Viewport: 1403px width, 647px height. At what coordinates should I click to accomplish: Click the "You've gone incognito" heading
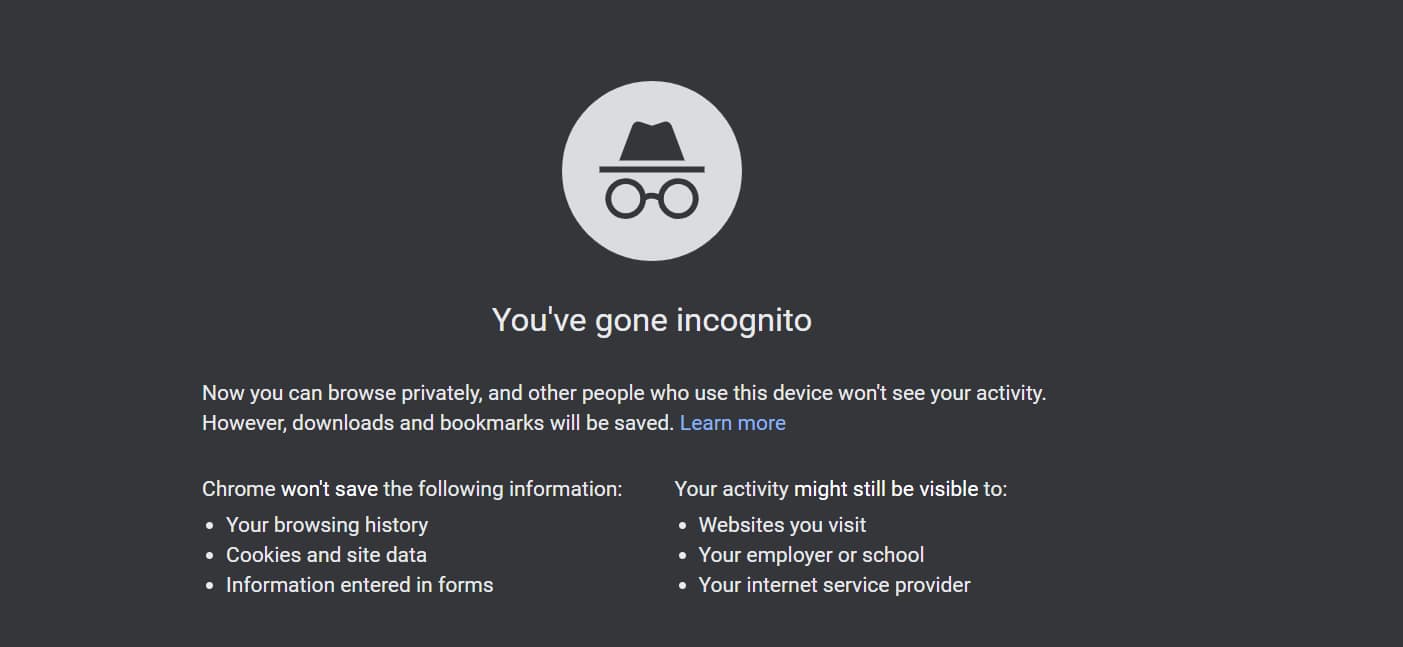tap(651, 320)
